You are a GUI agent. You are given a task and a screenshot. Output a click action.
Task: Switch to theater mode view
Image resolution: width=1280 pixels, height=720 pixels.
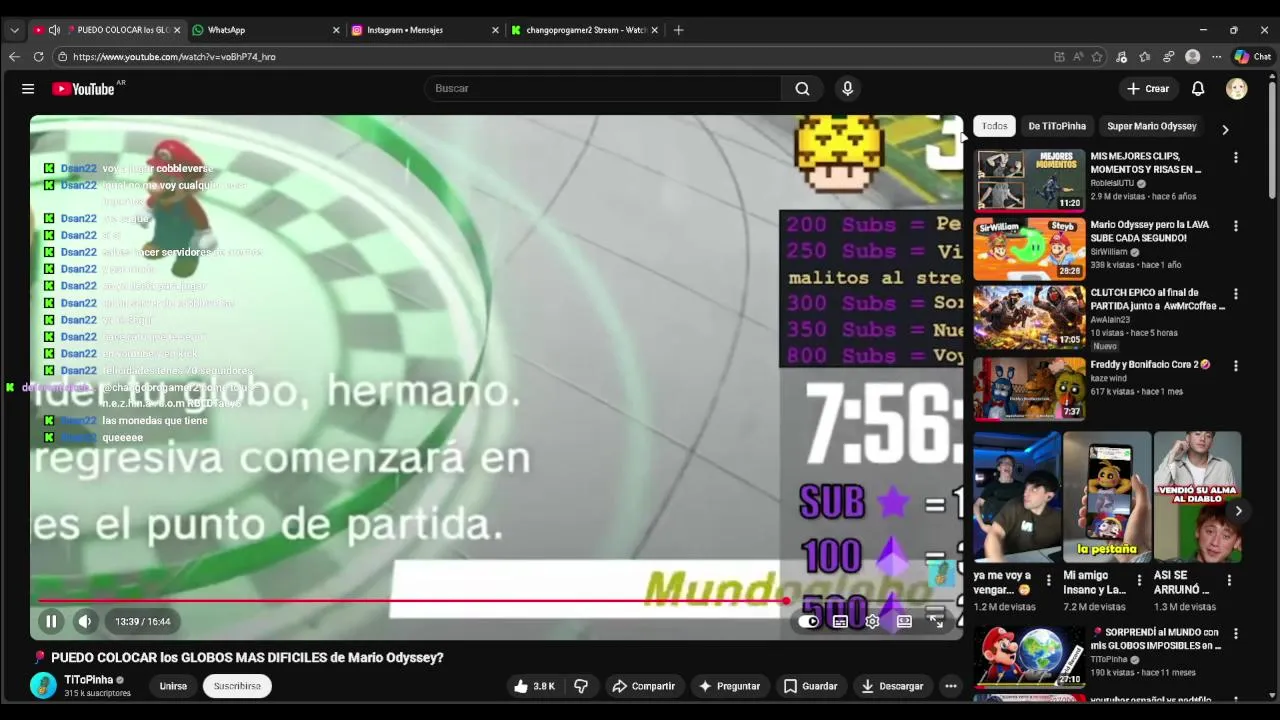click(904, 621)
